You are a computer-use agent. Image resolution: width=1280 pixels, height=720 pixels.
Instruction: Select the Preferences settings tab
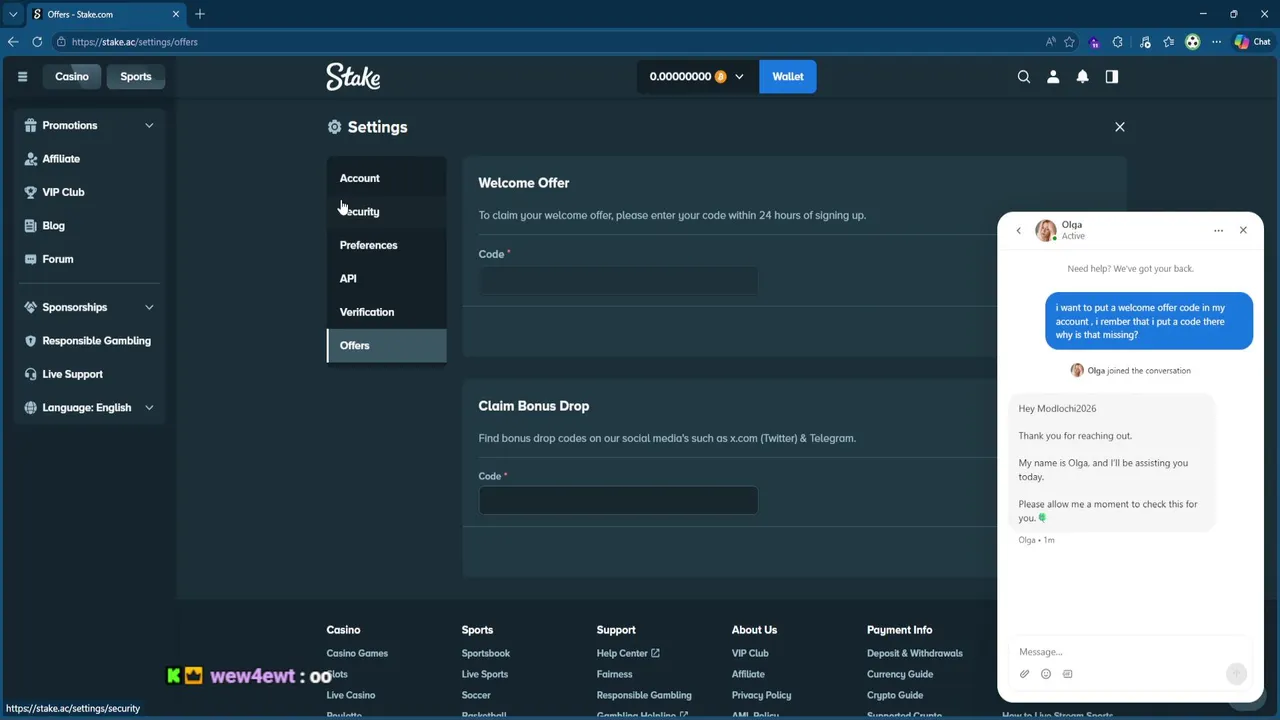pyautogui.click(x=386, y=245)
